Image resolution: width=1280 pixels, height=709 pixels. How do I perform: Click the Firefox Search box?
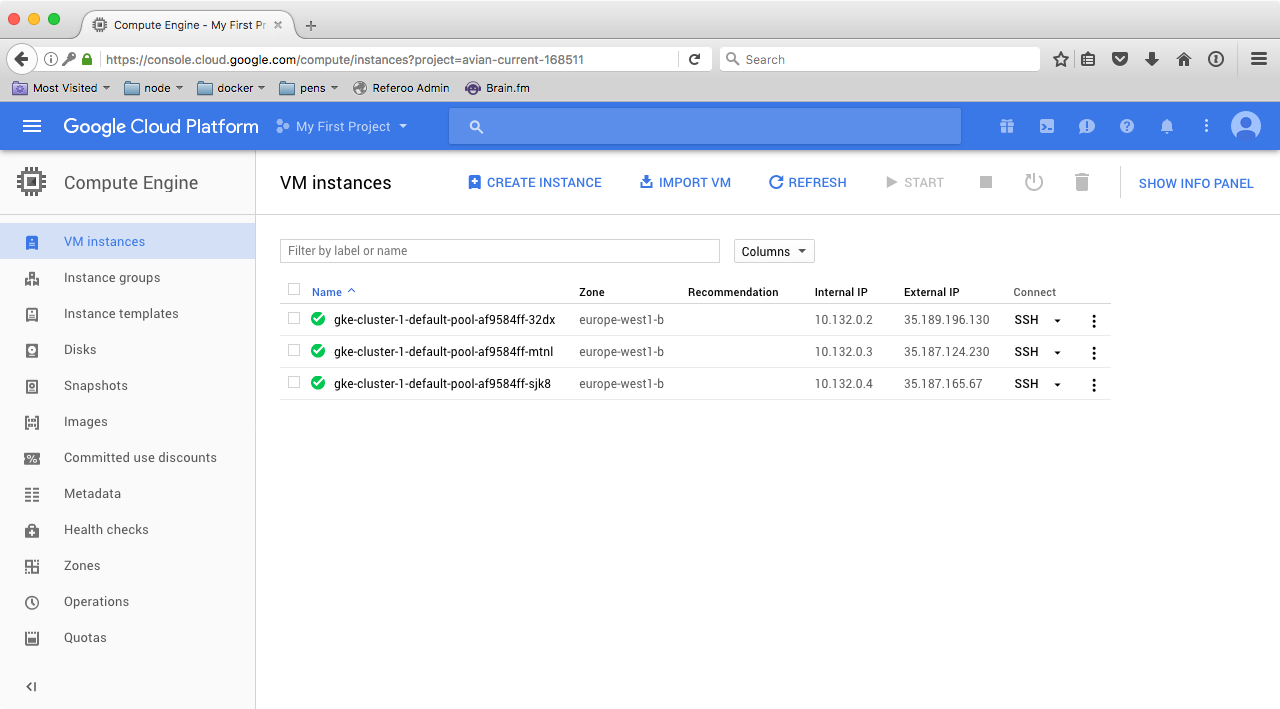882,59
